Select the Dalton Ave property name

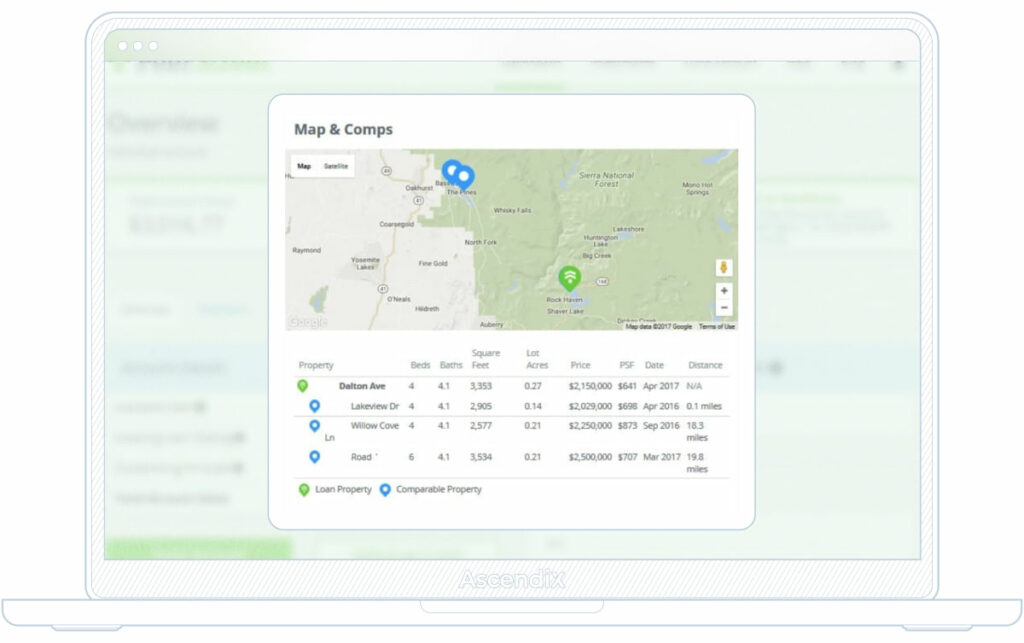[x=362, y=386]
